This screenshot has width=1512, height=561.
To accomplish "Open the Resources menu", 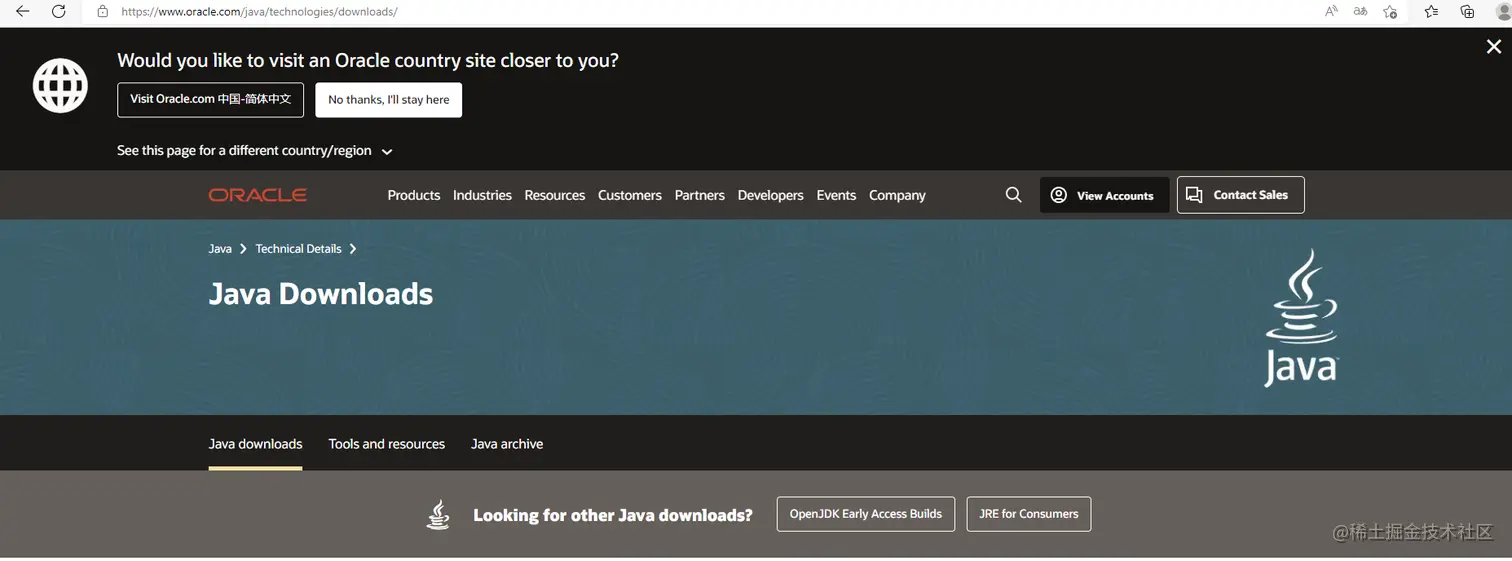I will pyautogui.click(x=554, y=195).
